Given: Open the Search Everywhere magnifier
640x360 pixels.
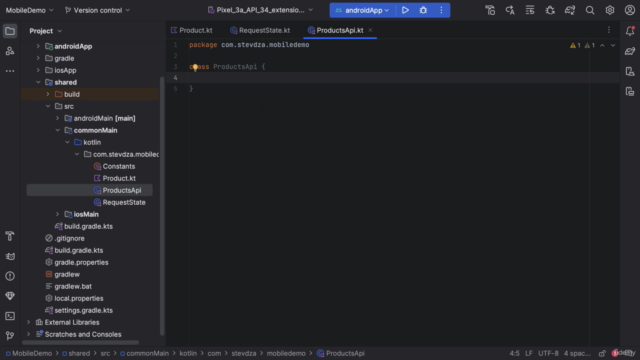Looking at the screenshot, I should point(590,10).
